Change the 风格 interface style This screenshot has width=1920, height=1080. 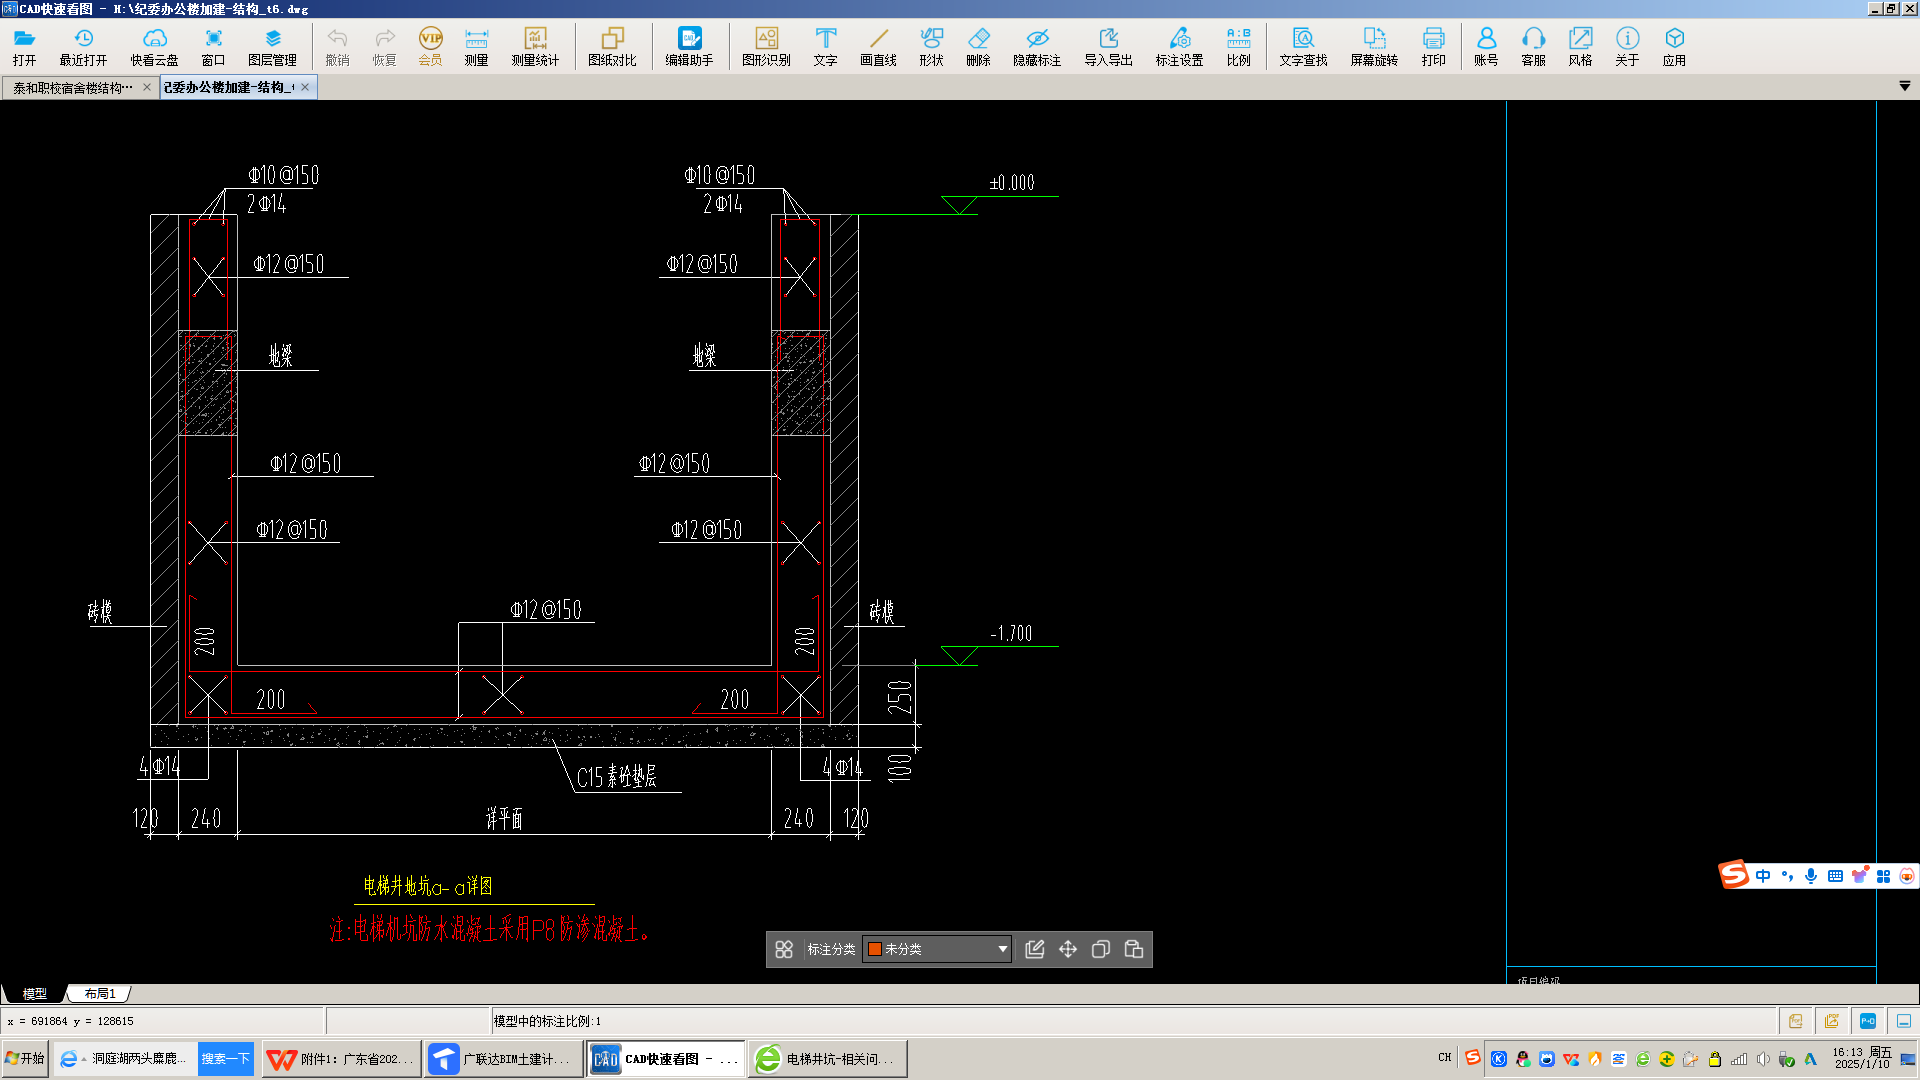click(x=1580, y=46)
